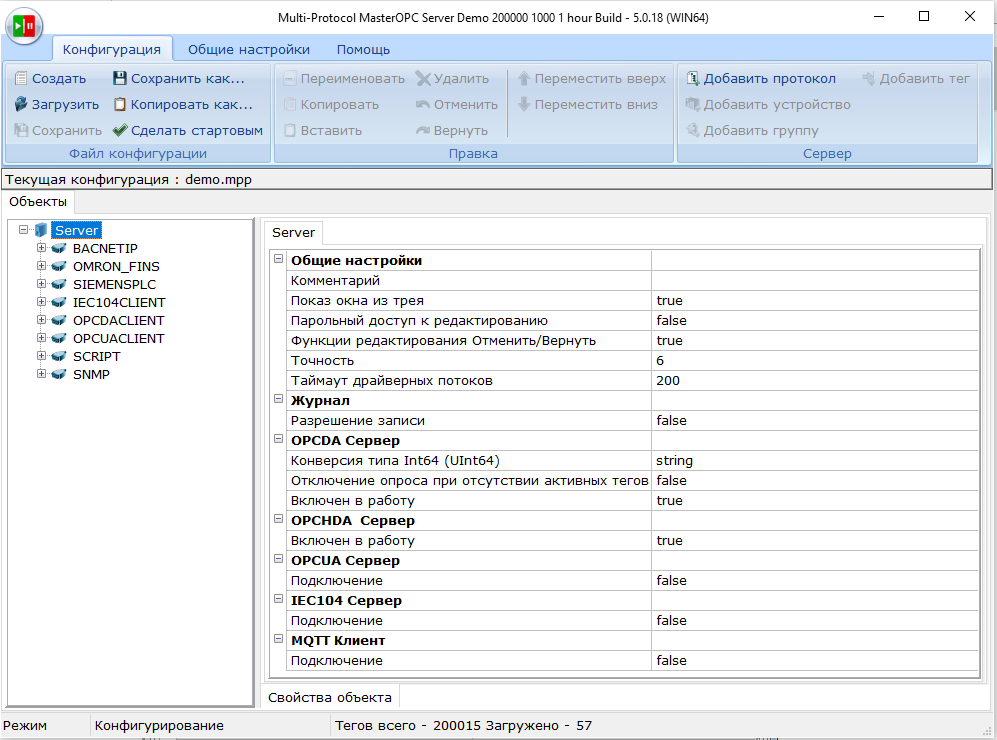997x740 pixels.
Task: Click the Server root node icon
Action: tap(41, 230)
